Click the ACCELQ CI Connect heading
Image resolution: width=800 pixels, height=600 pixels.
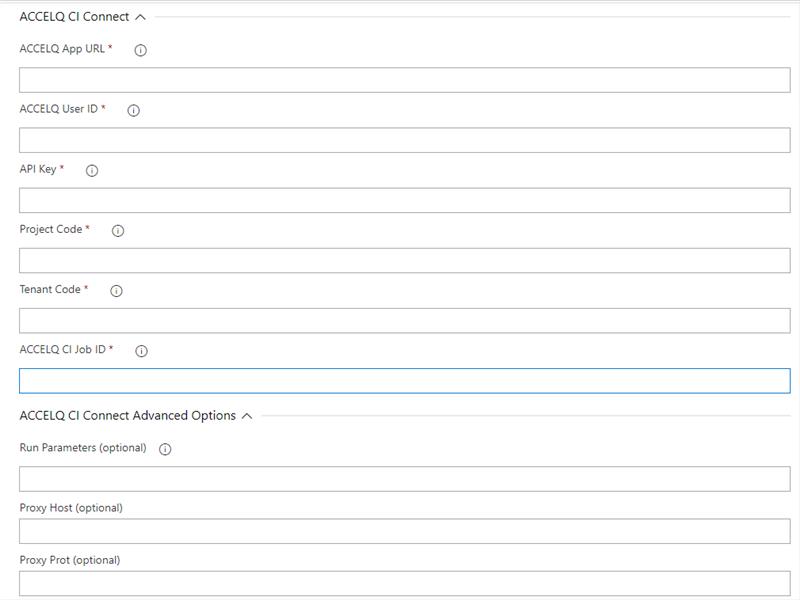74,17
